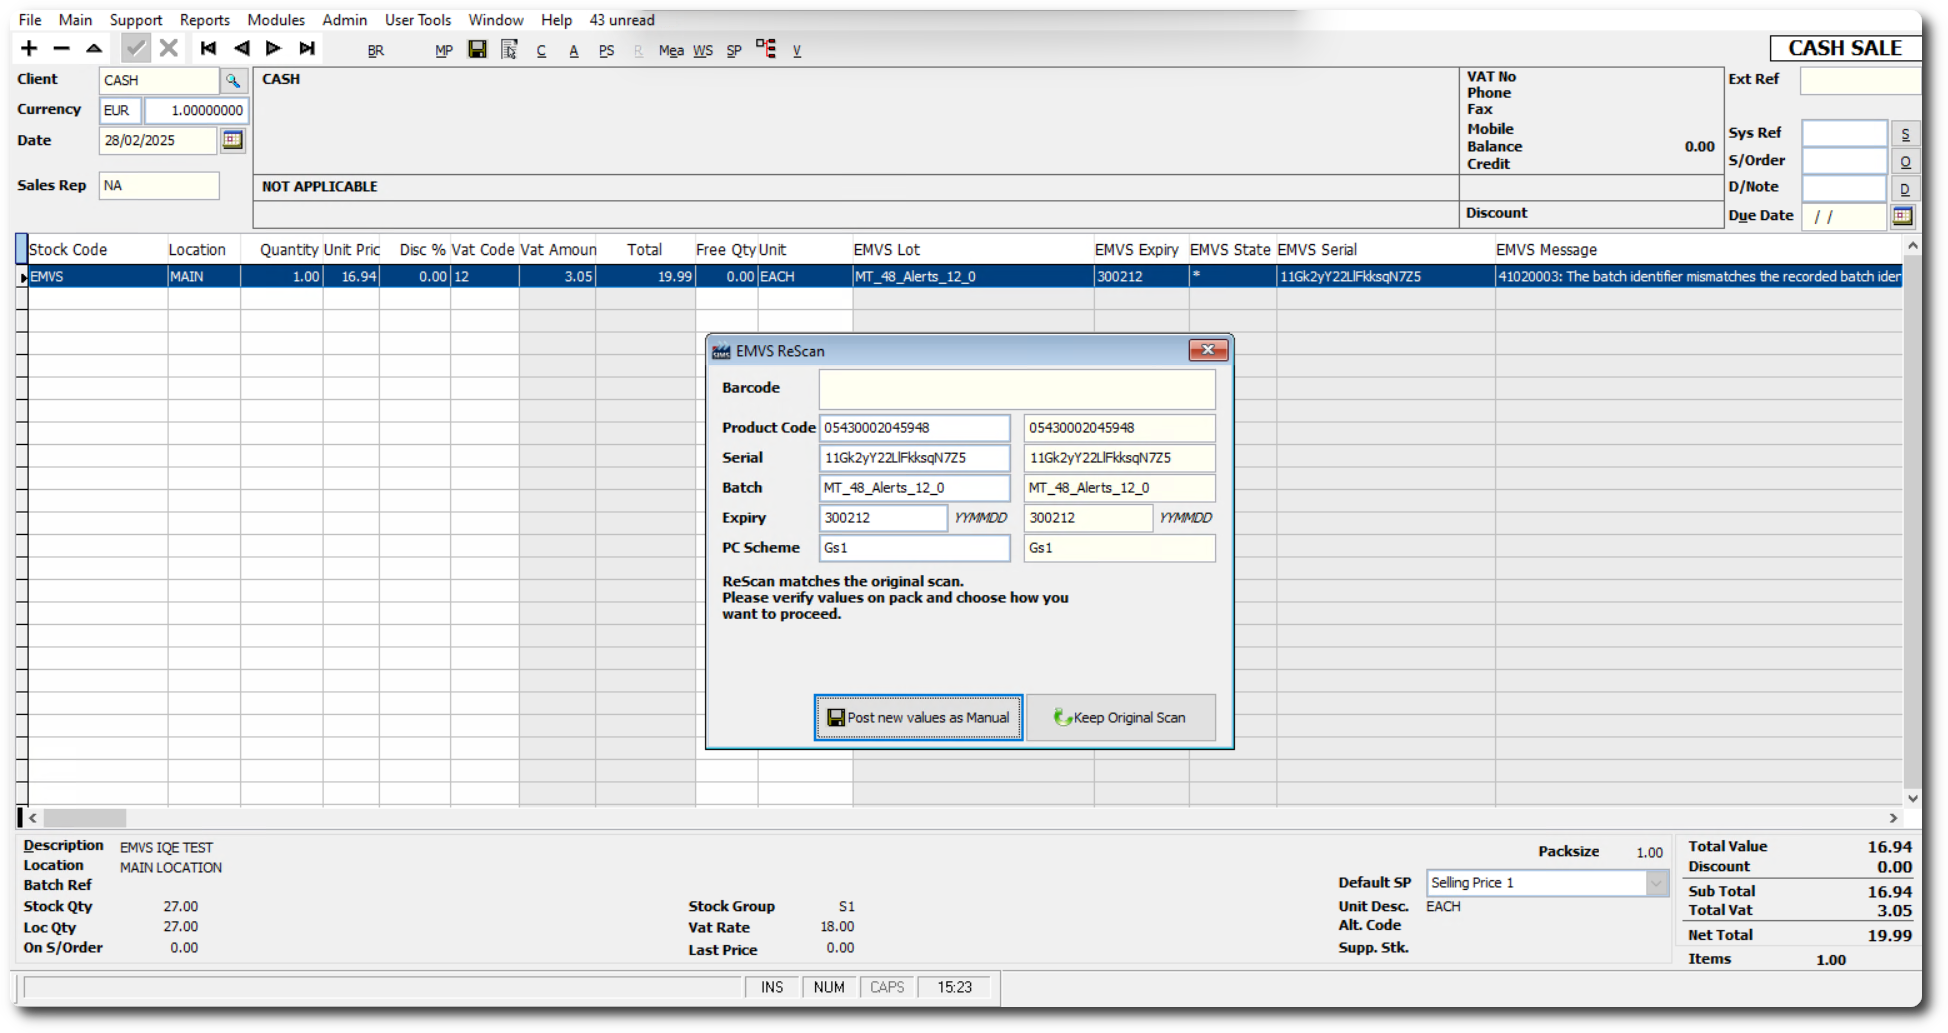Open the 43 unread messages item
Image resolution: width=1948 pixels, height=1033 pixels.
tap(622, 20)
